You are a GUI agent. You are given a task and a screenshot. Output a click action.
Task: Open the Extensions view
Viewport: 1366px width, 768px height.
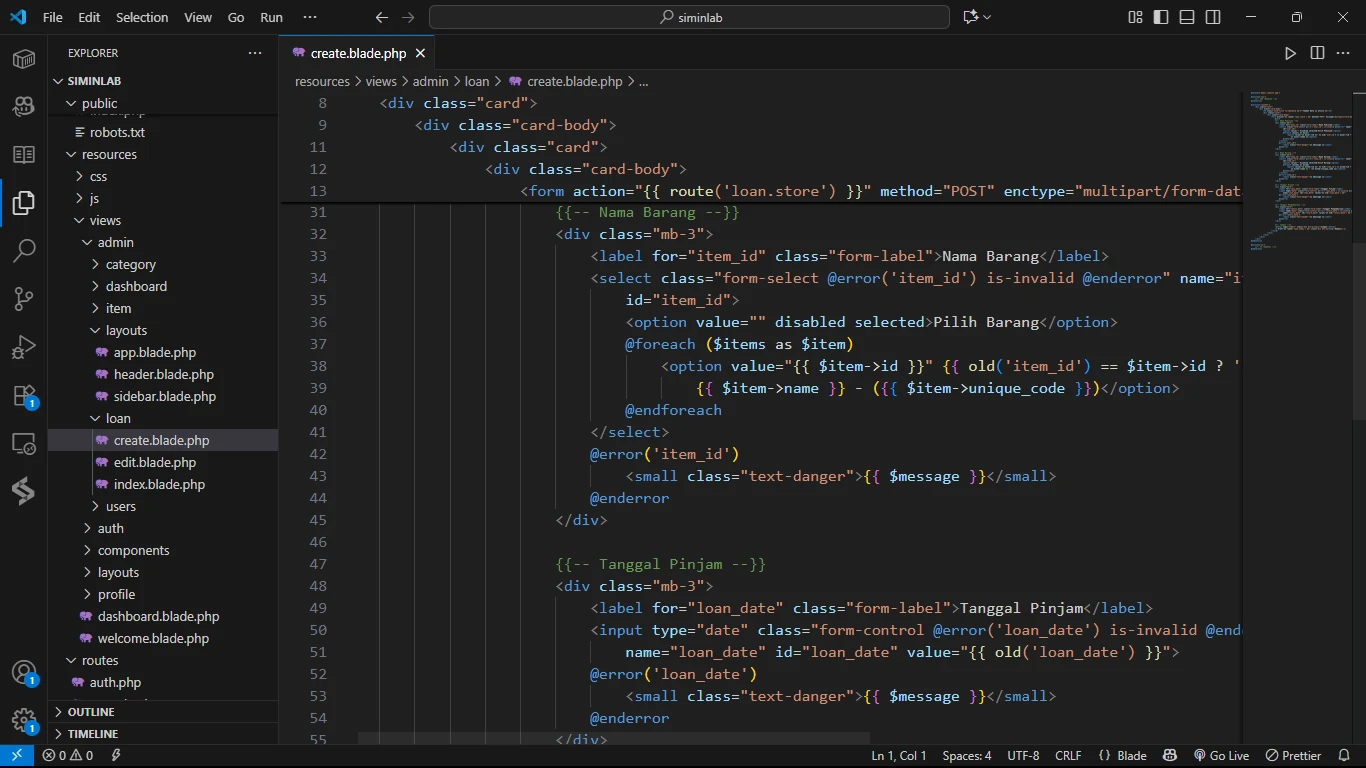pos(24,395)
